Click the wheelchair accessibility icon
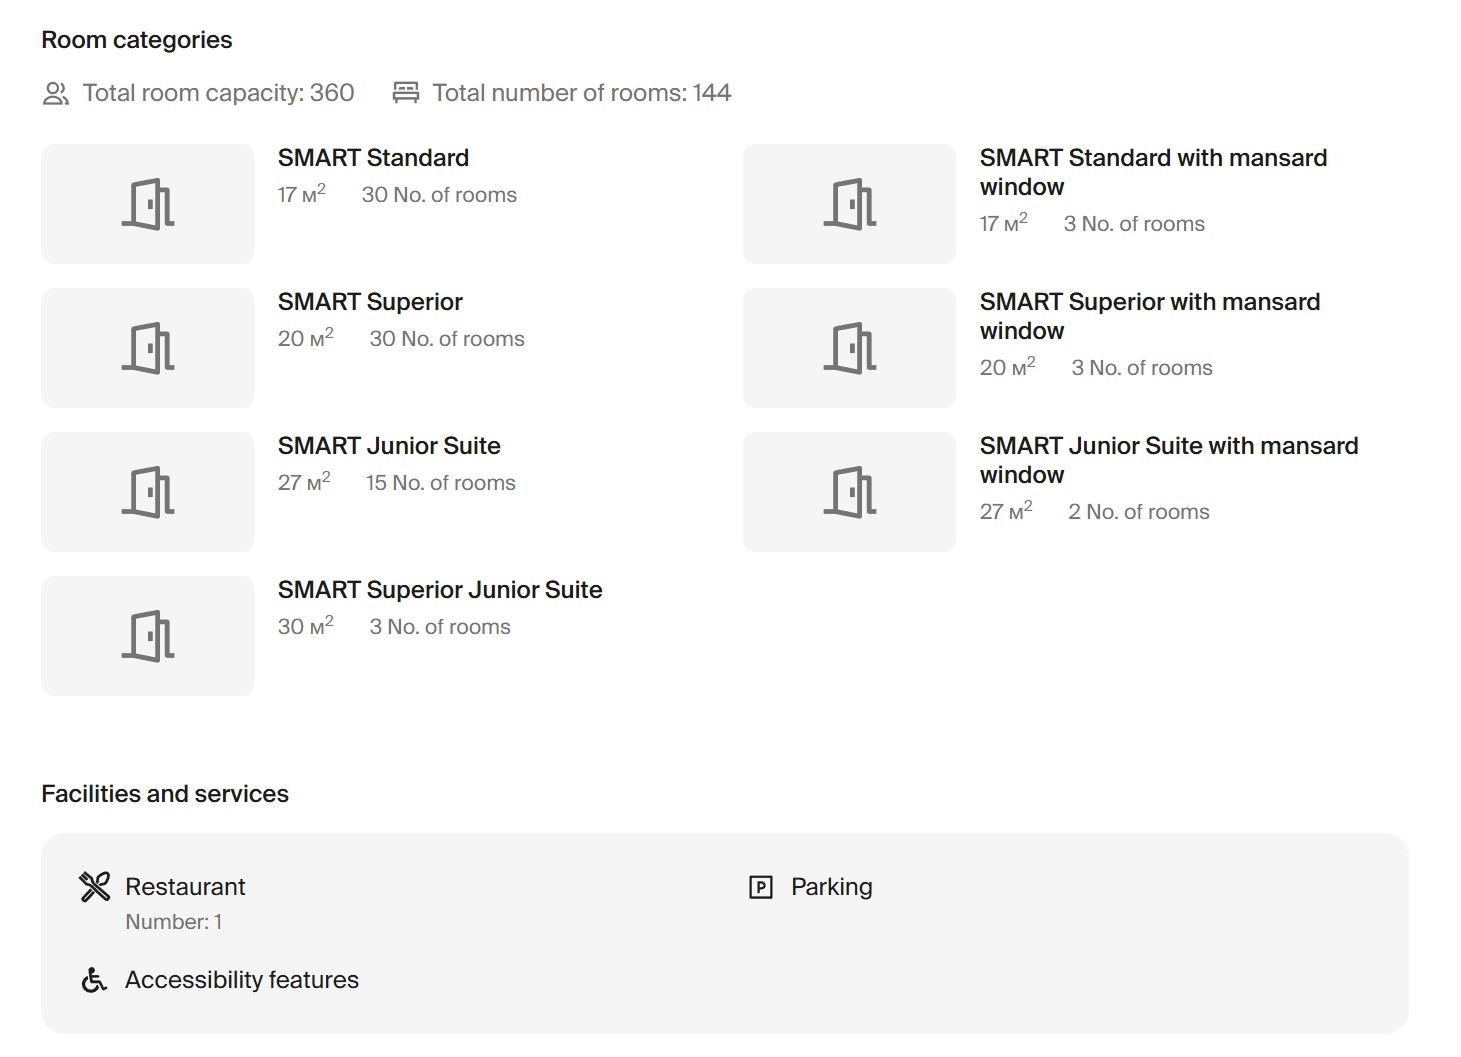 (94, 980)
